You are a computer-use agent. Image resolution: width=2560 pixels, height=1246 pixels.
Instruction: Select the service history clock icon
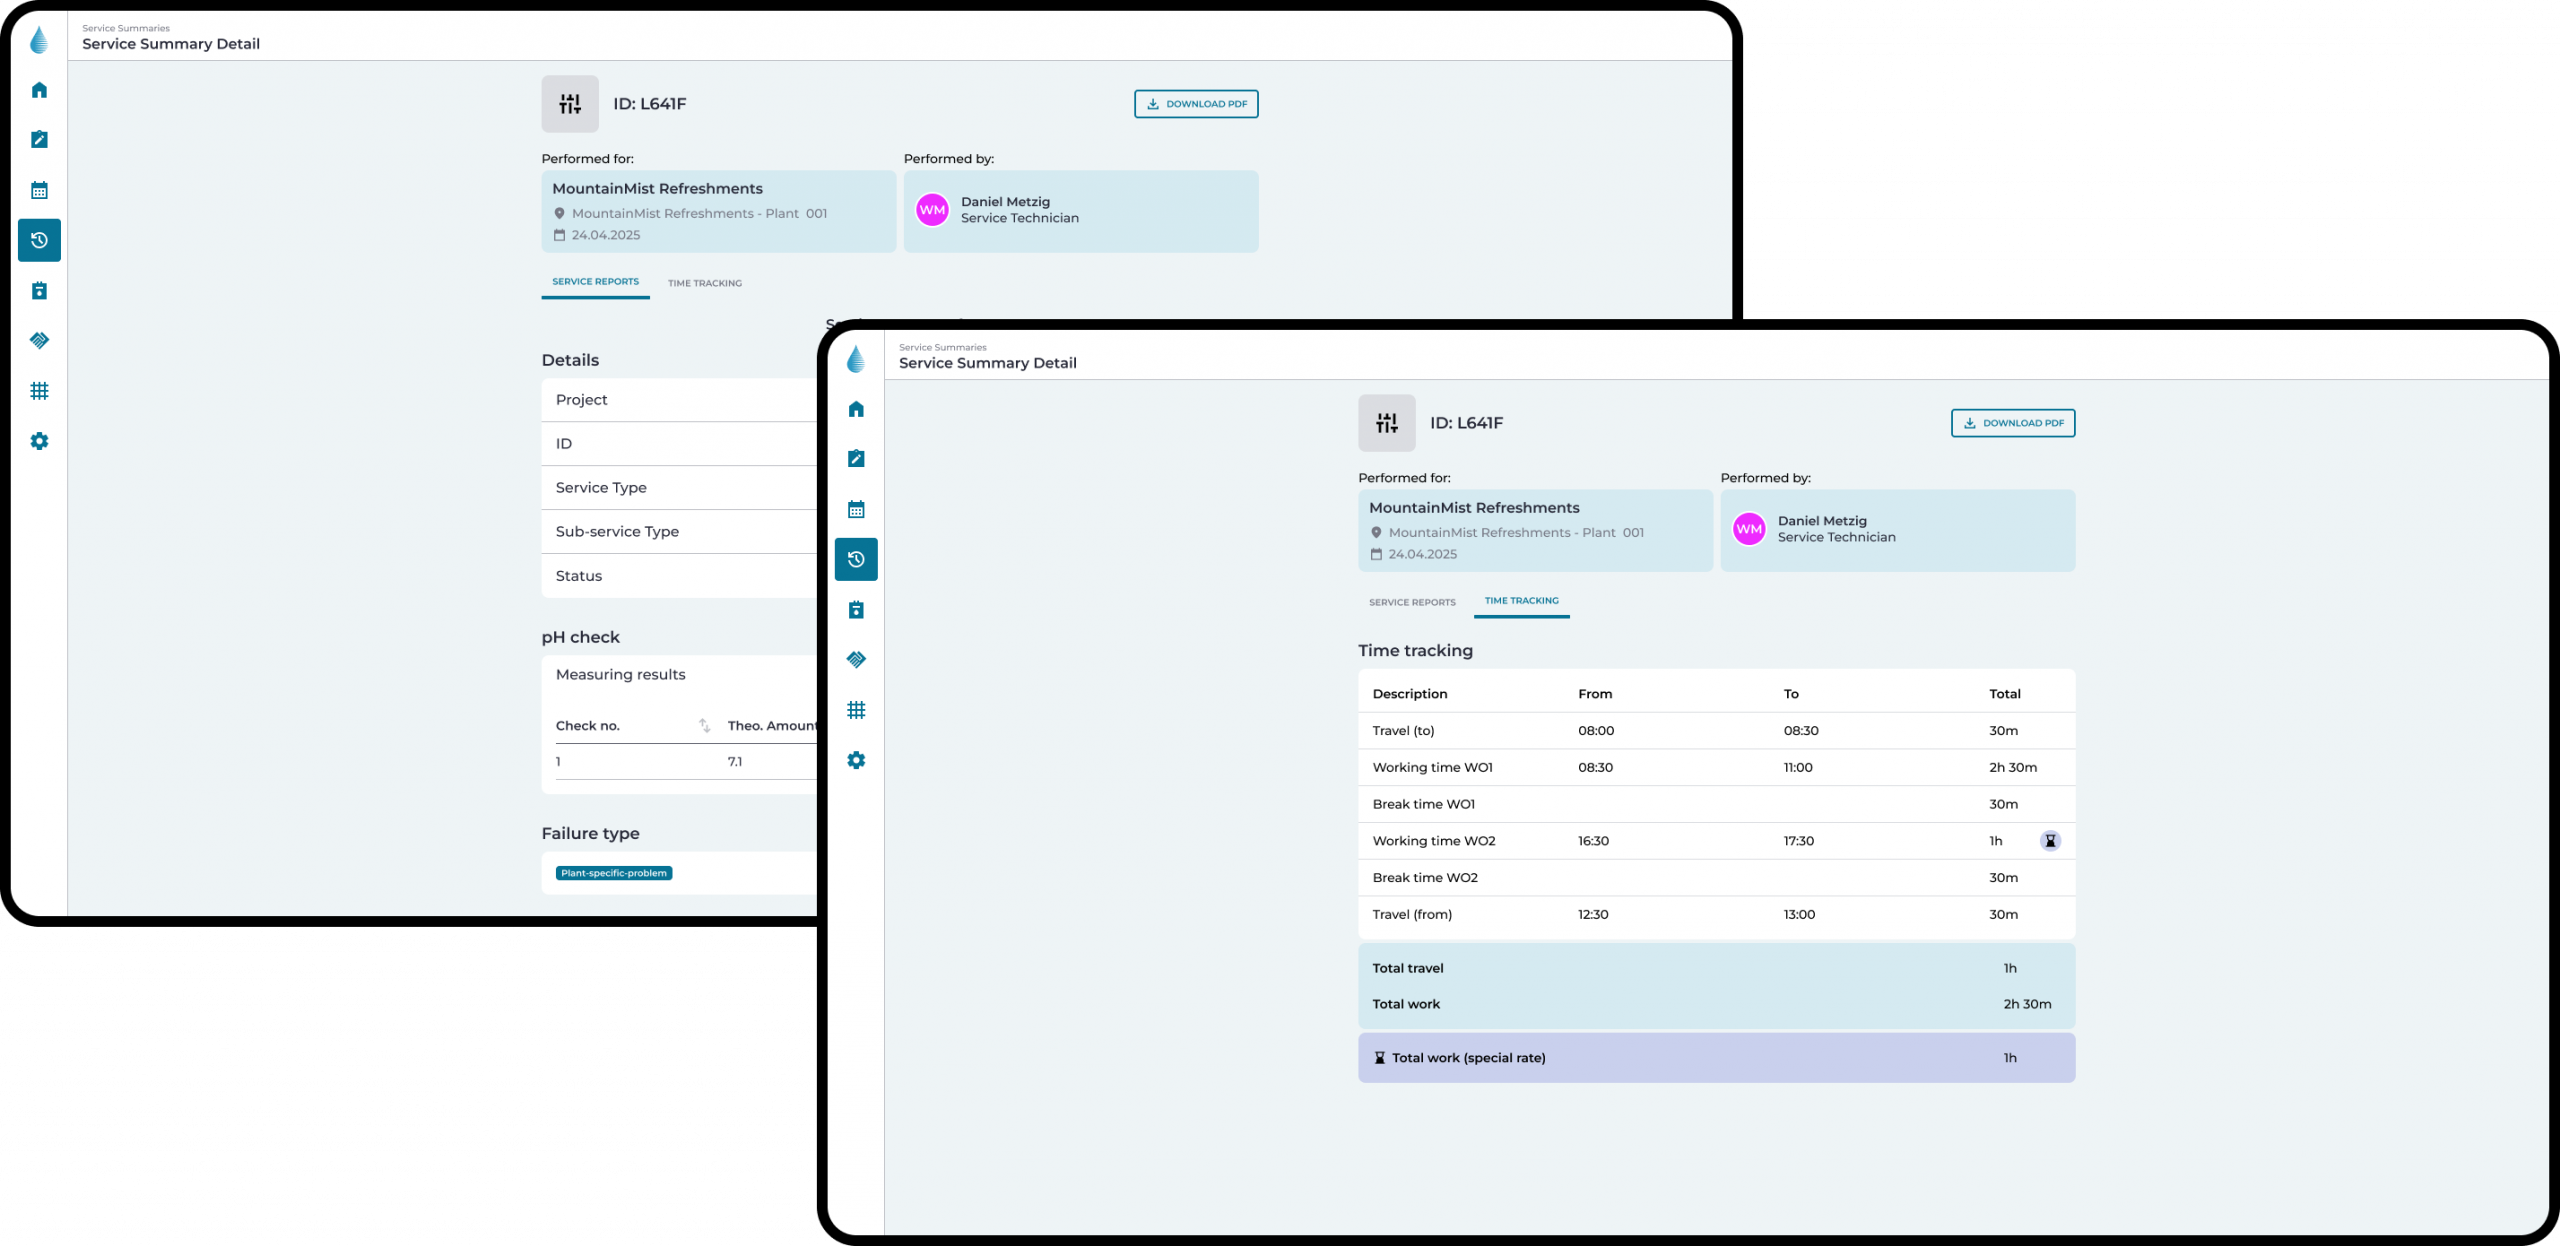pyautogui.click(x=856, y=559)
